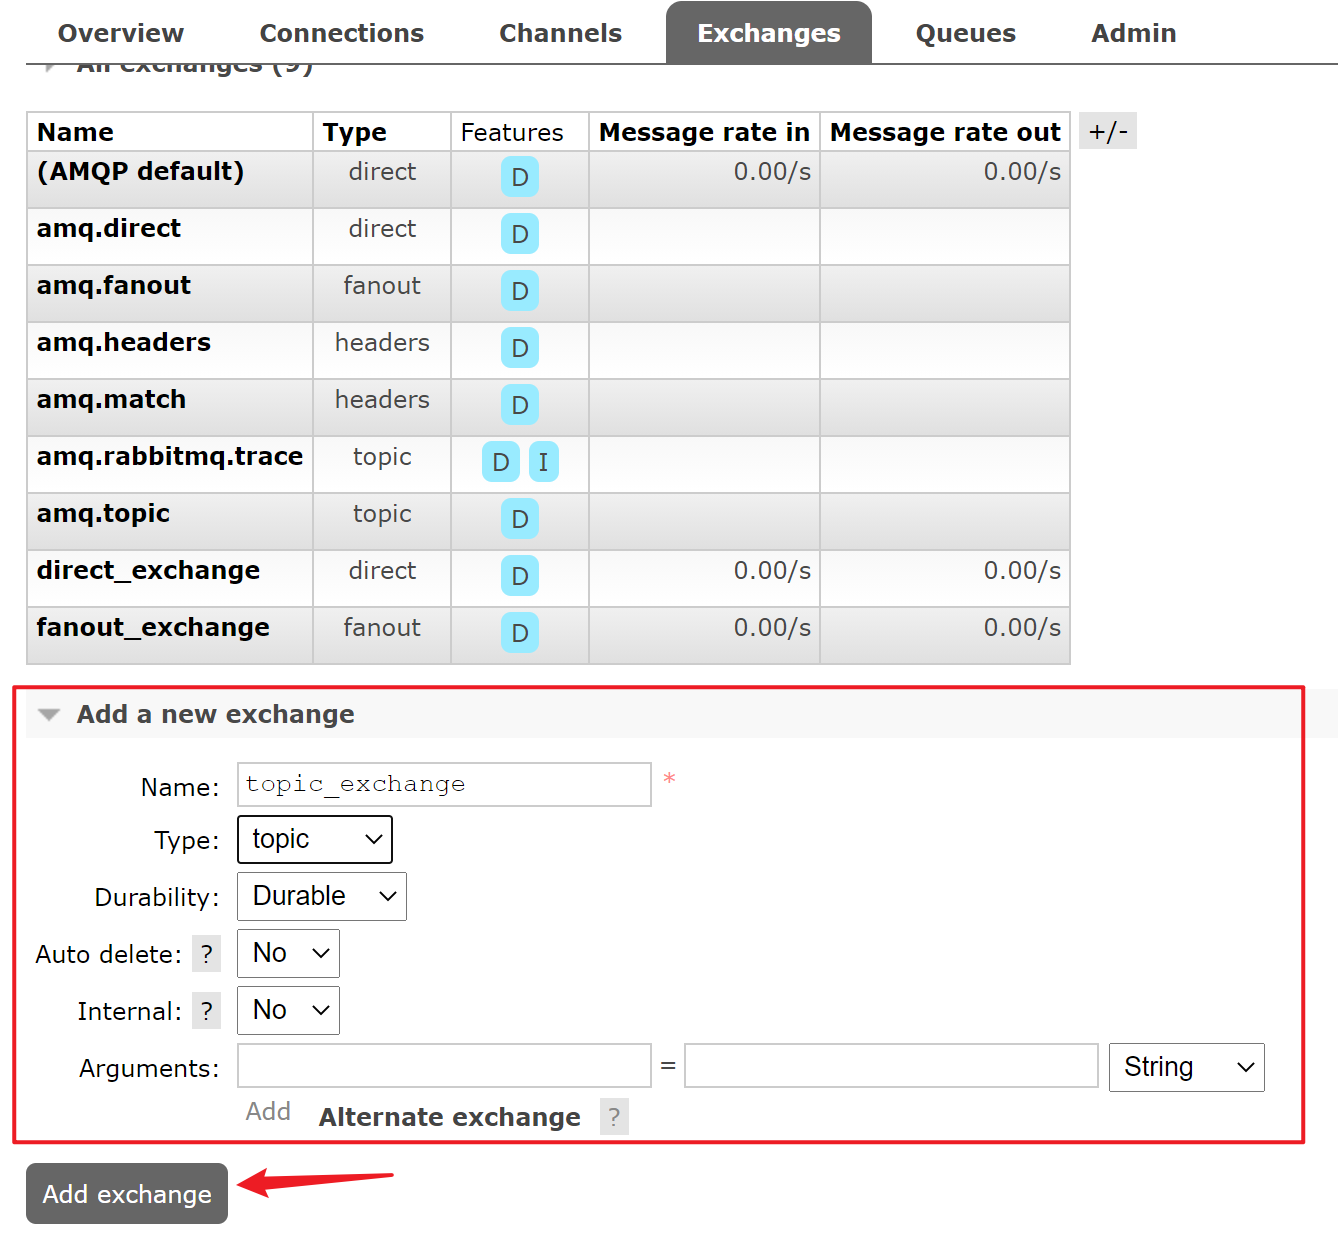The image size is (1338, 1233).
Task: Click help icon next to Auto delete
Action: pos(206,954)
